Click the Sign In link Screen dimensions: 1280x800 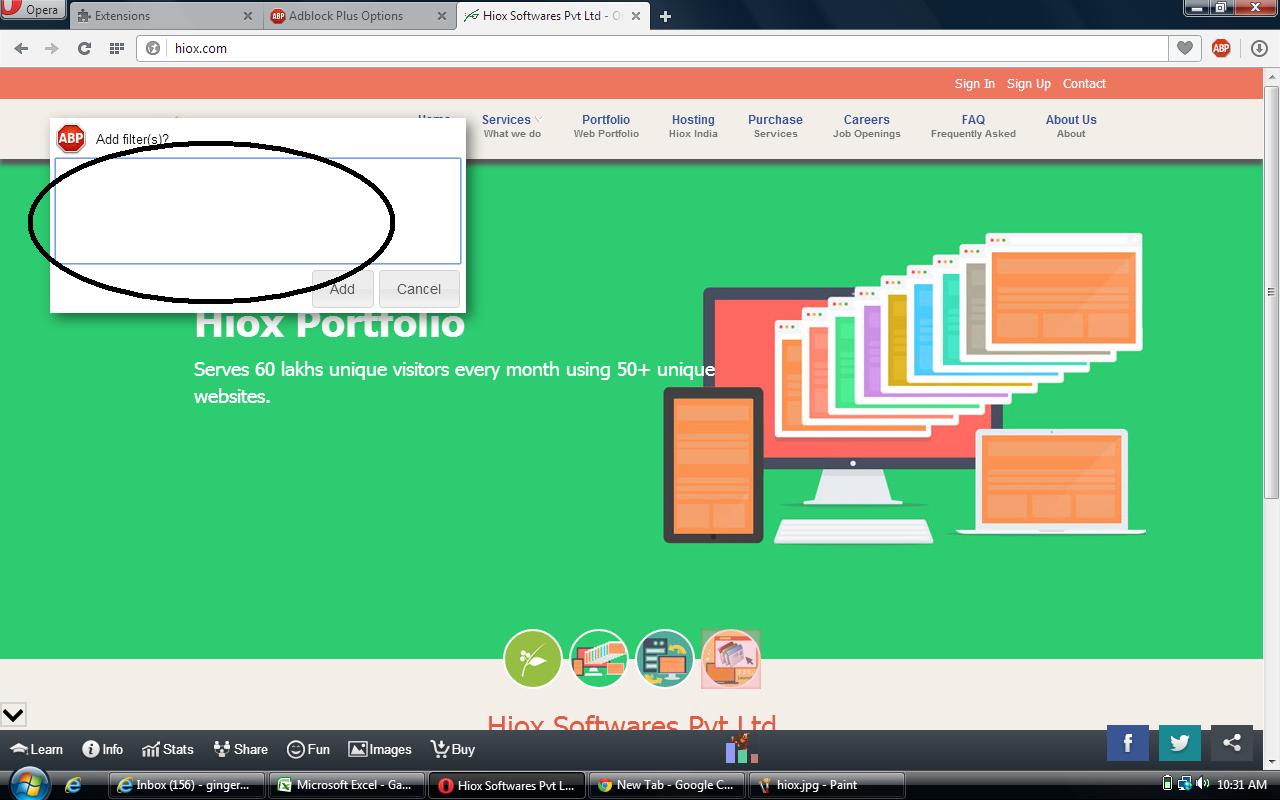[x=974, y=84]
